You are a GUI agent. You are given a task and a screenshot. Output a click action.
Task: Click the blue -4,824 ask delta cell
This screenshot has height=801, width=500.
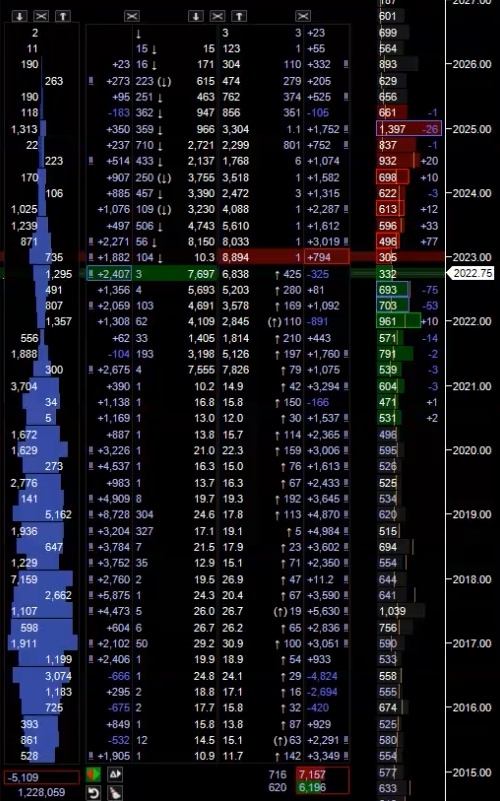(322, 676)
